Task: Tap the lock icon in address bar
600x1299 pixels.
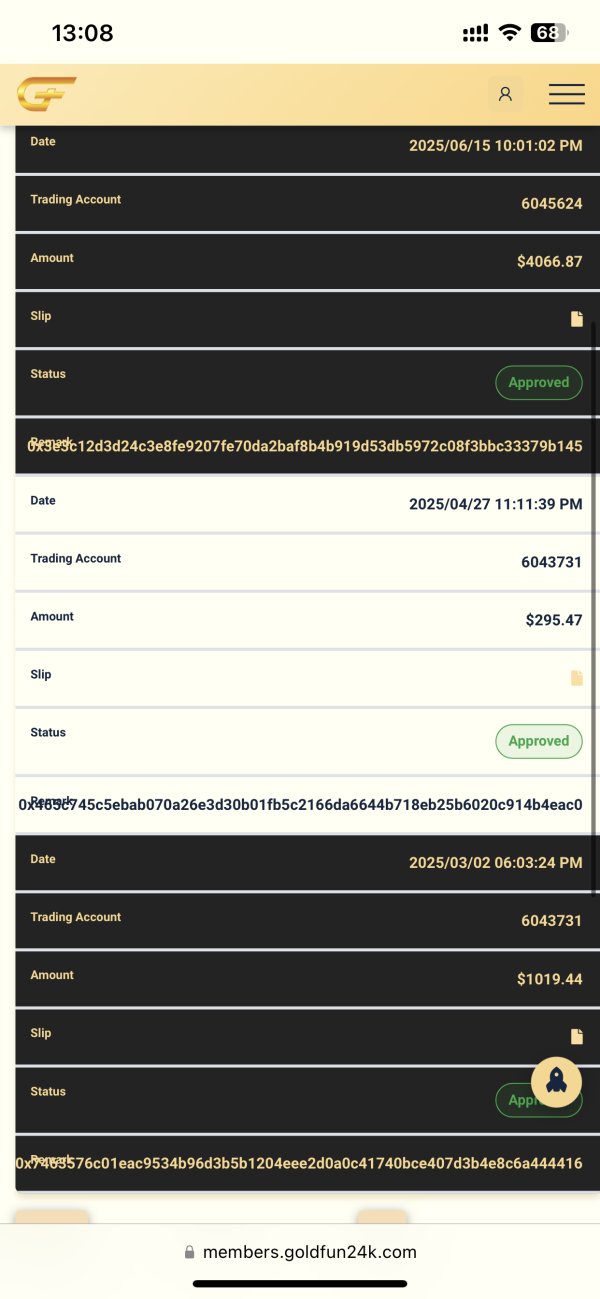Action: 189,1252
